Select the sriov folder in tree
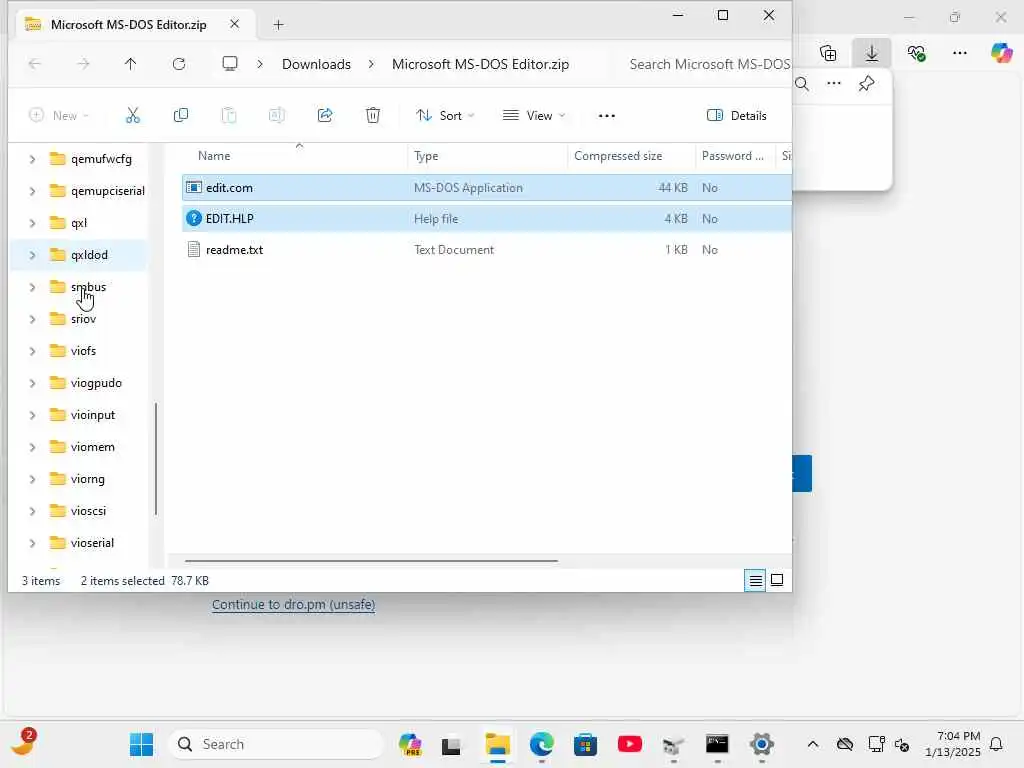This screenshot has height=768, width=1024. [x=83, y=319]
